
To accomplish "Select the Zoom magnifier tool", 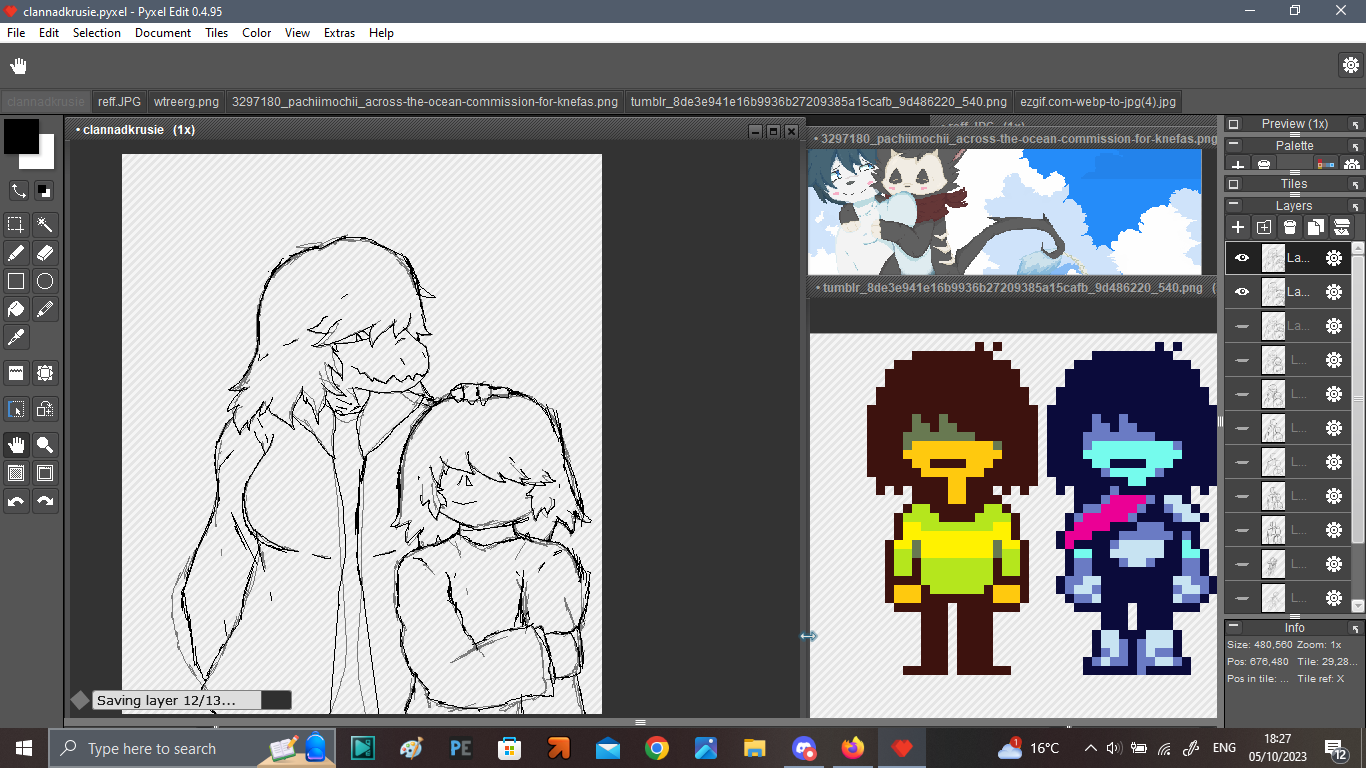I will pyautogui.click(x=45, y=444).
